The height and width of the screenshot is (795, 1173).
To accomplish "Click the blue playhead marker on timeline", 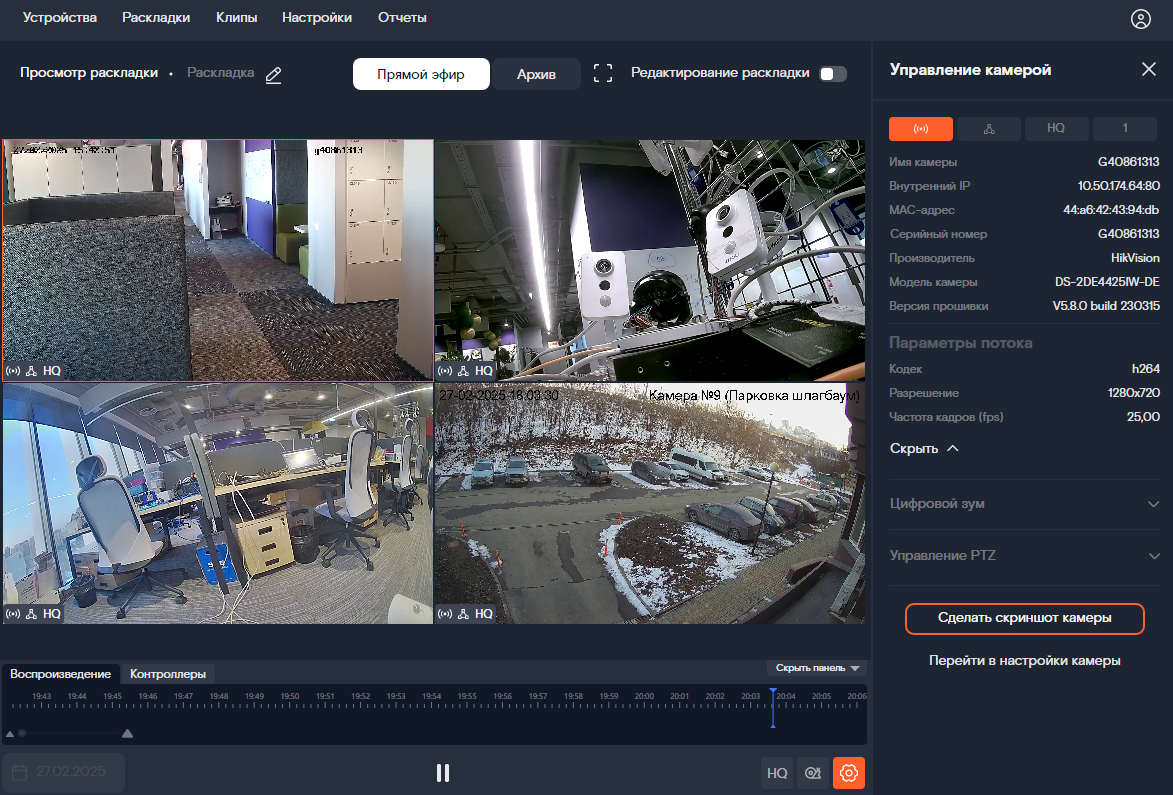I will pyautogui.click(x=773, y=707).
